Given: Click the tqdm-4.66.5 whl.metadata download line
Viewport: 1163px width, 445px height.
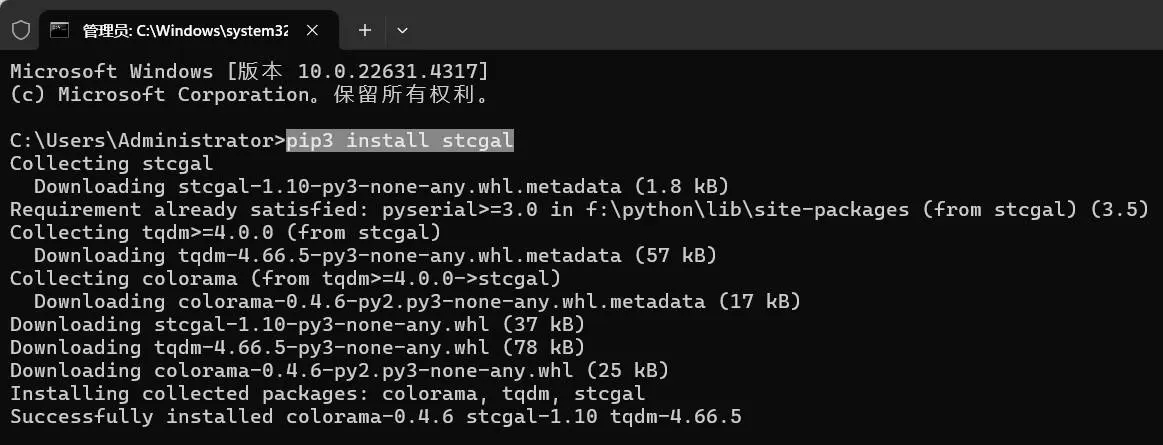Looking at the screenshot, I should (x=375, y=256).
